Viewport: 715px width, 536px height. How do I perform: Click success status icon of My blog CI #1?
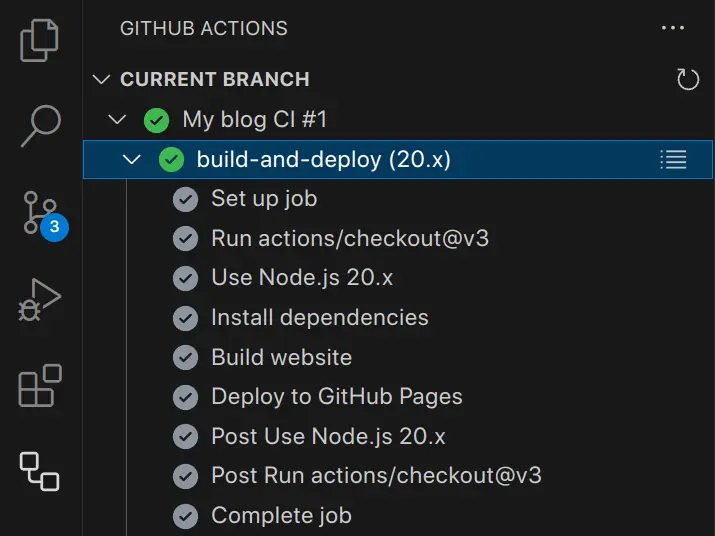pos(156,120)
